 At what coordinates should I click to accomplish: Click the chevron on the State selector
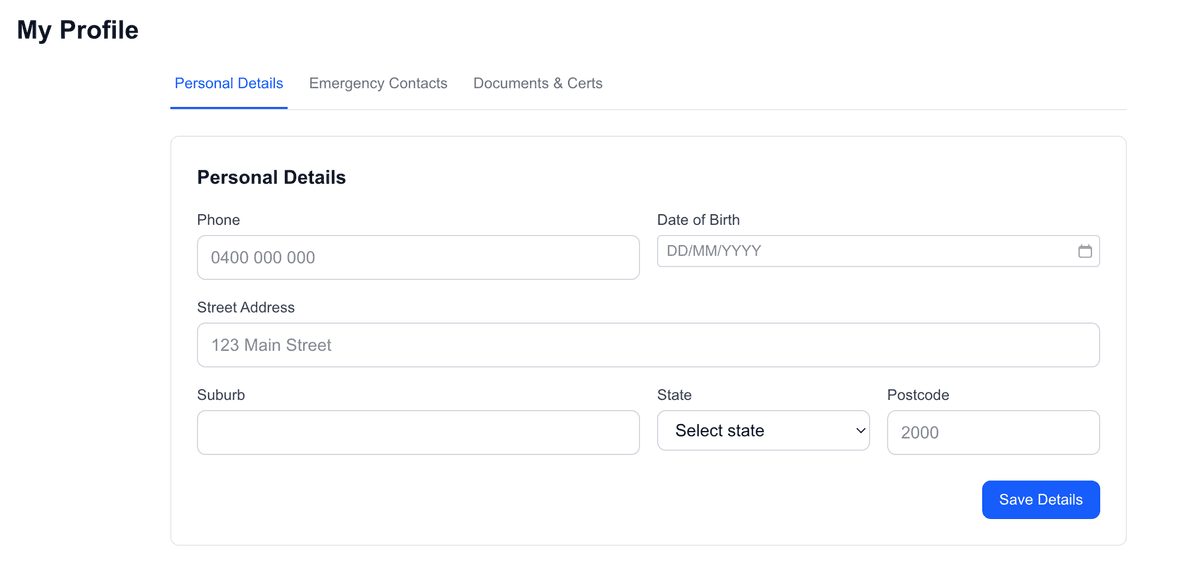click(858, 430)
